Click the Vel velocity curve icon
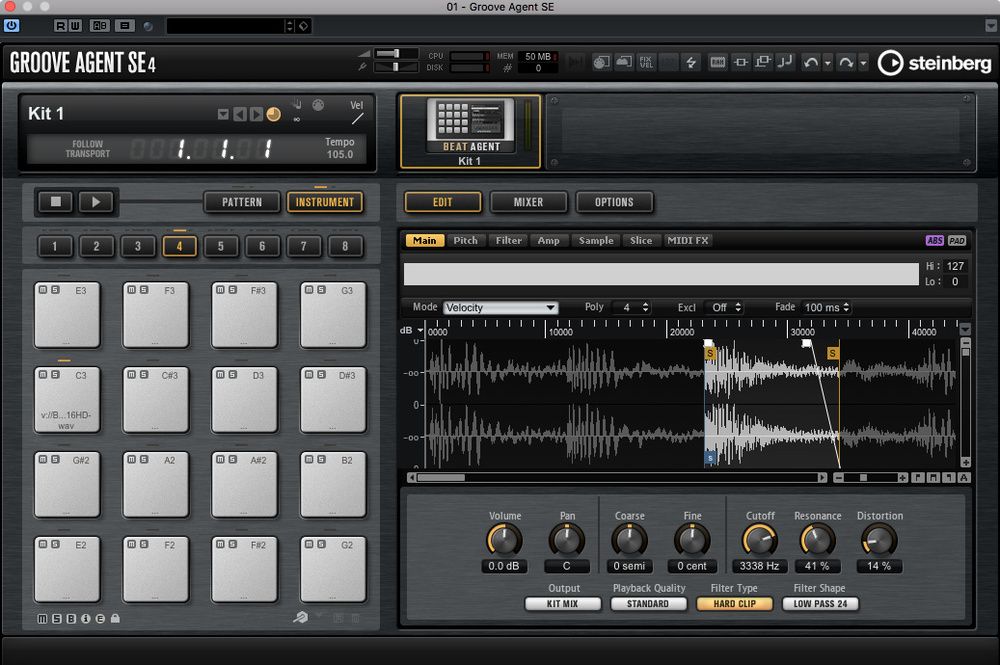This screenshot has height=665, width=1000. 357,119
